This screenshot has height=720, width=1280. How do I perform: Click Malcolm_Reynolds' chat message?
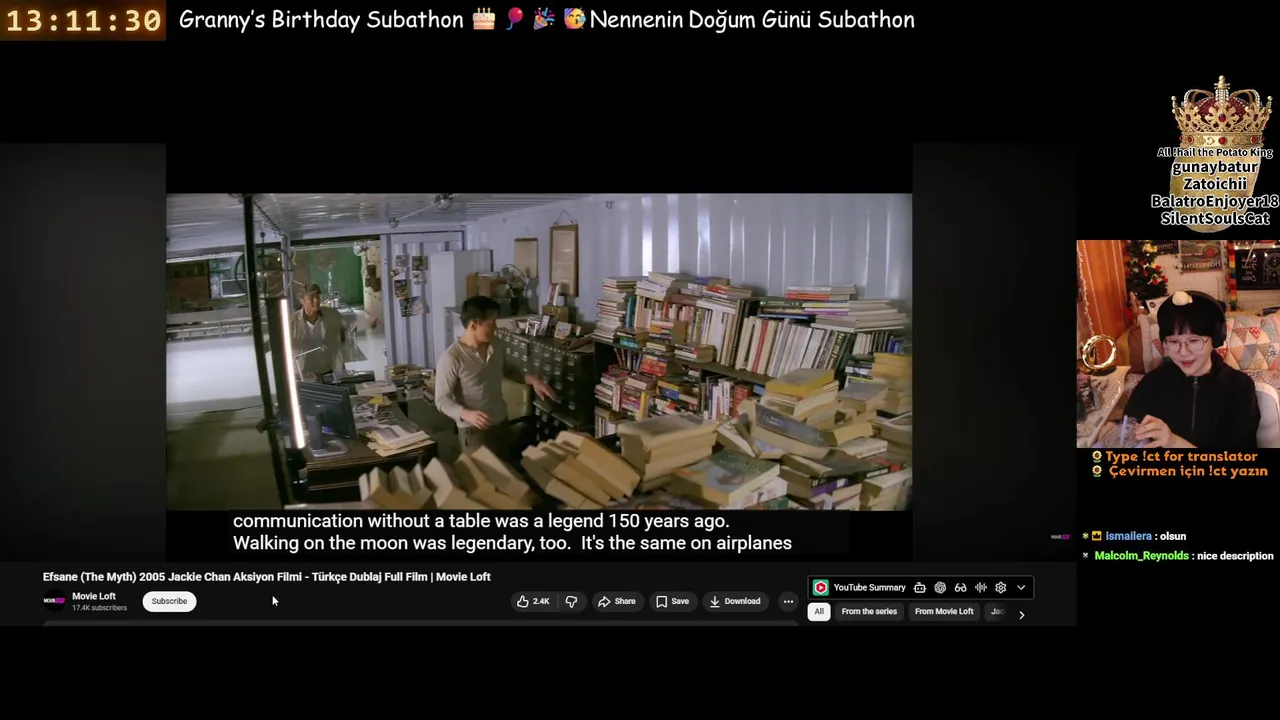tap(1178, 556)
